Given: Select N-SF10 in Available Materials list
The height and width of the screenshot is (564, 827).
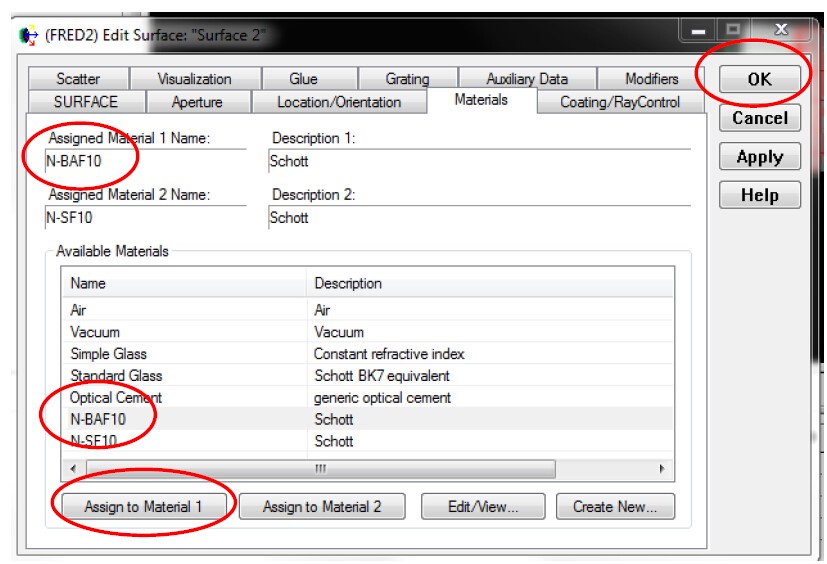Looking at the screenshot, I should click(368, 441).
